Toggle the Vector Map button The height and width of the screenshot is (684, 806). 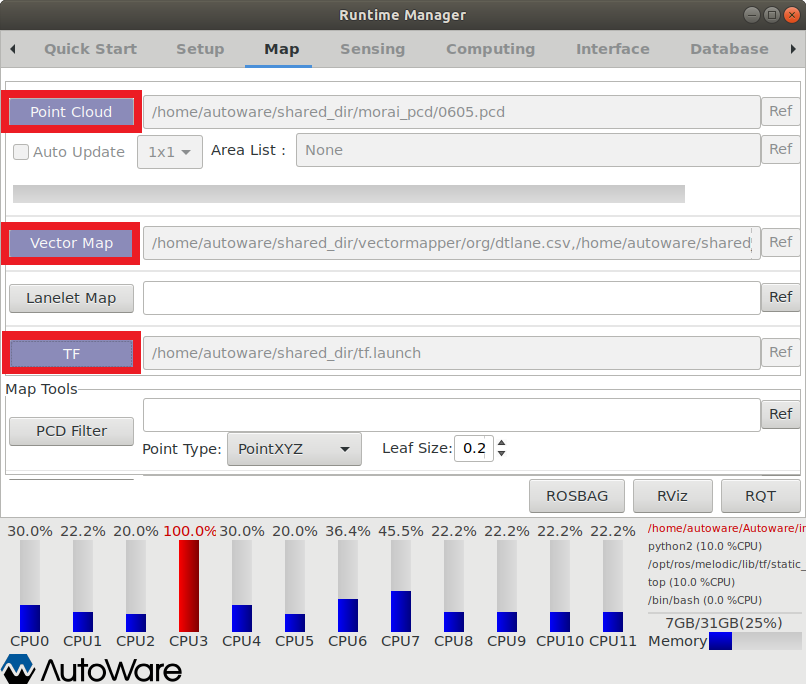71,243
